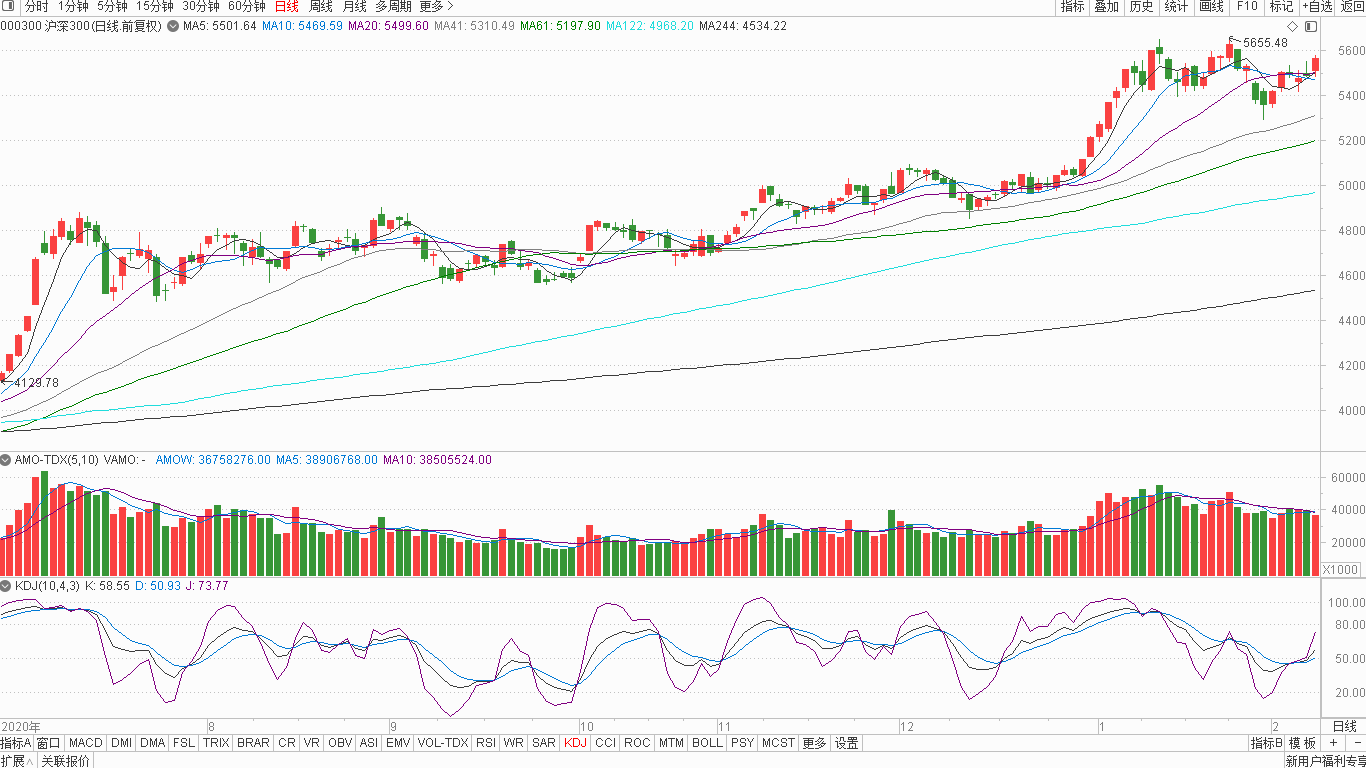This screenshot has width=1366, height=768.
Task: Click the 日线 label at bottom right
Action: click(x=1345, y=726)
